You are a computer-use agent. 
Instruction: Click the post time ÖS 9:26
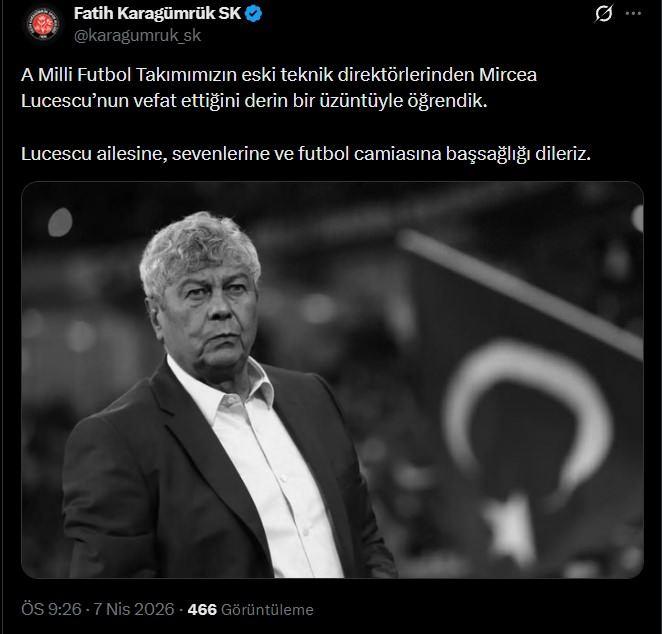click(x=51, y=610)
